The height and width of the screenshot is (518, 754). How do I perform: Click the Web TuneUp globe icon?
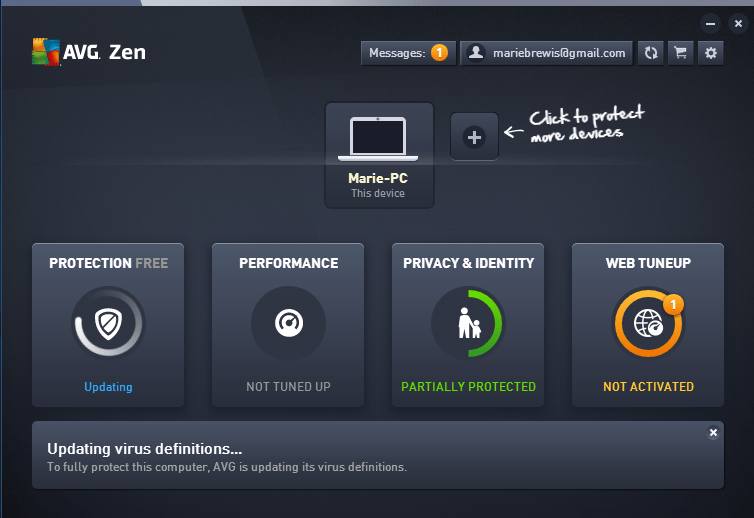[x=648, y=324]
